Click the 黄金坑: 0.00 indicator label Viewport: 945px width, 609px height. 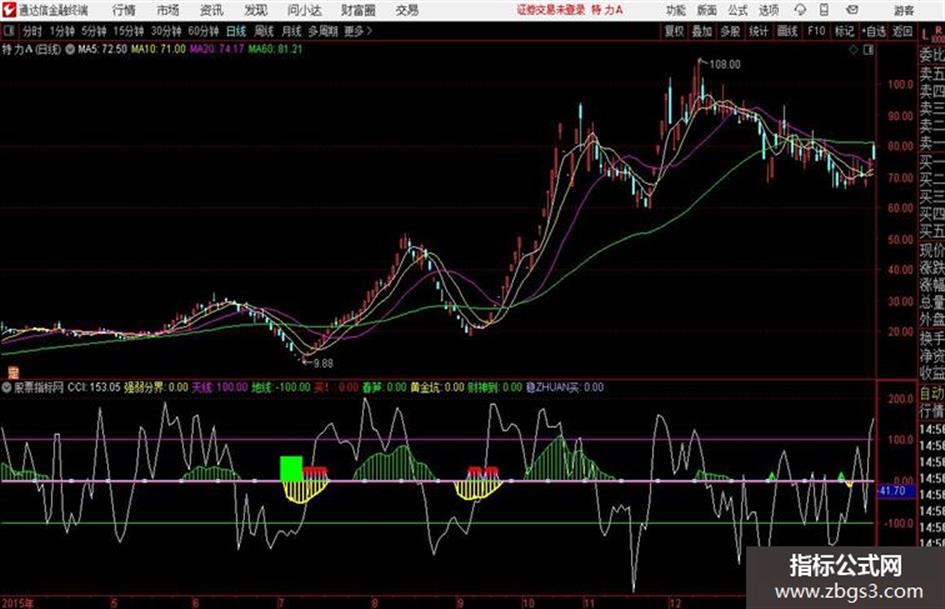tap(437, 387)
